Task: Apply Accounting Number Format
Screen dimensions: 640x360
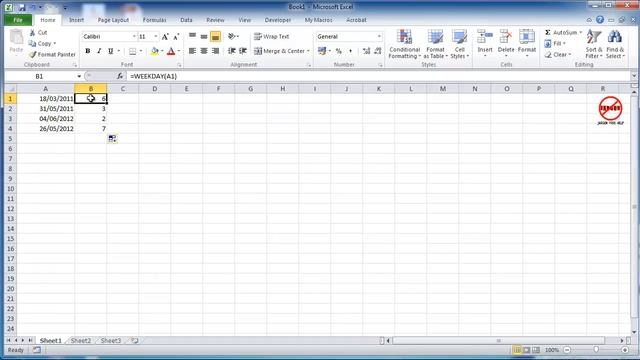Action: [322, 51]
